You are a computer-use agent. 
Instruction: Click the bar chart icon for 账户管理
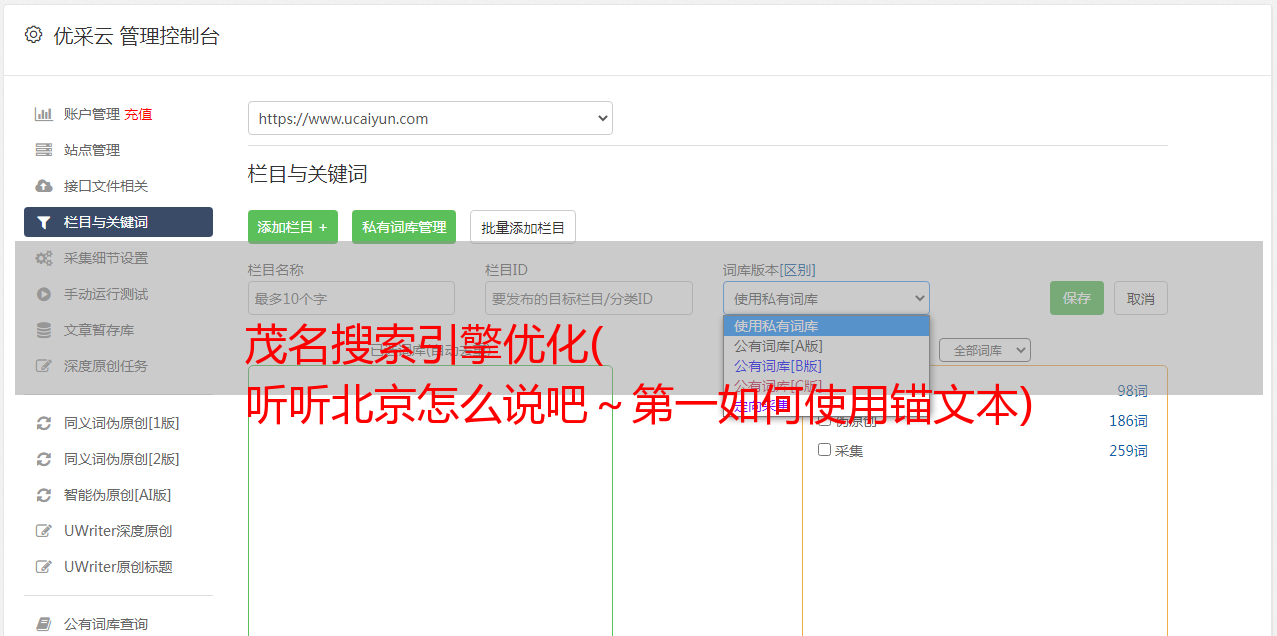coord(44,114)
